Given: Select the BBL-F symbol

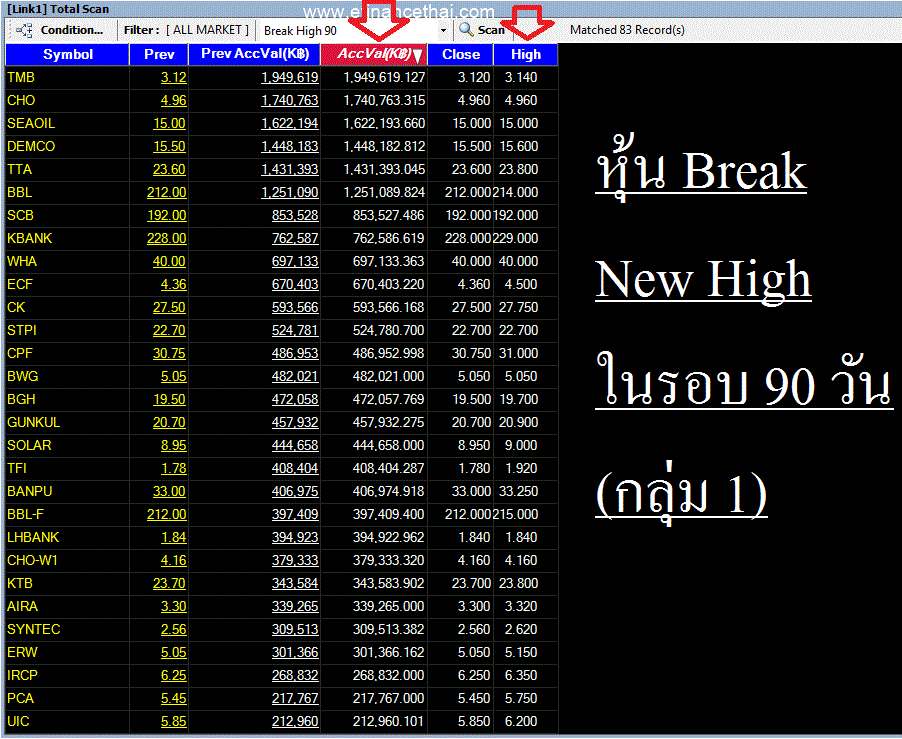Looking at the screenshot, I should point(25,514).
